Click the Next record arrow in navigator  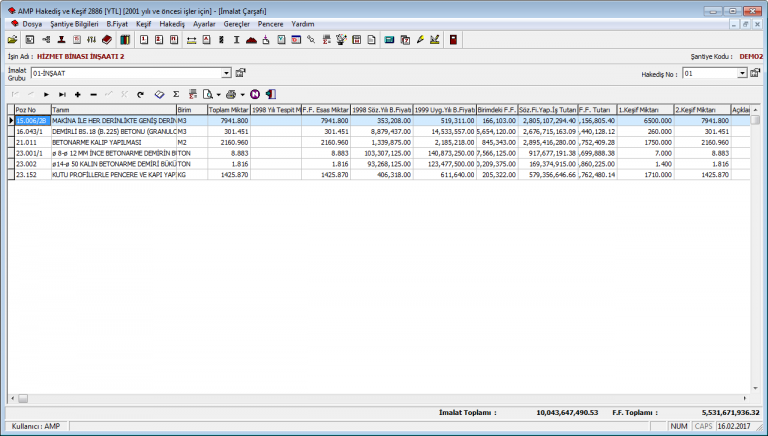tap(46, 93)
